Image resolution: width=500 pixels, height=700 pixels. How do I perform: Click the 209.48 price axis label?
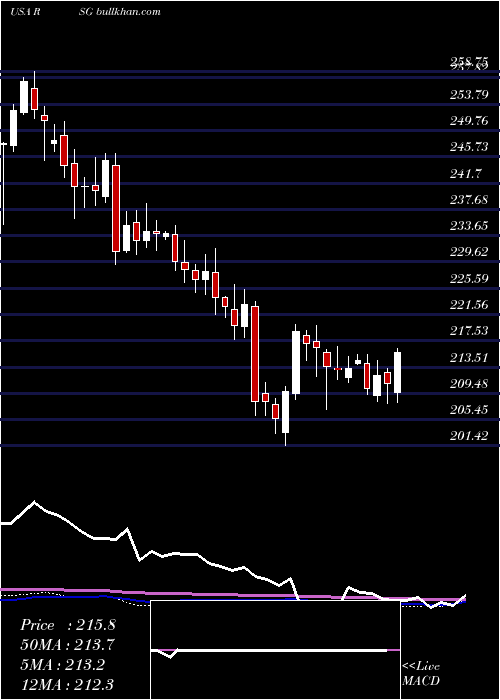[x=469, y=383]
